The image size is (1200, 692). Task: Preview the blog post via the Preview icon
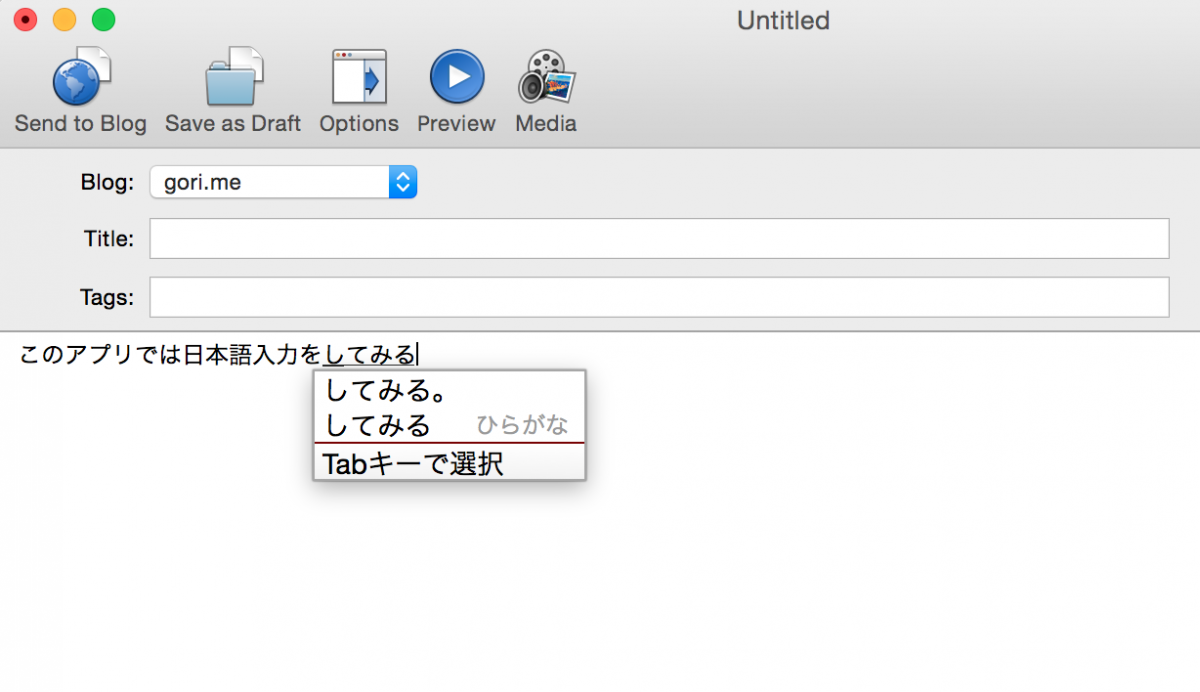coord(456,75)
